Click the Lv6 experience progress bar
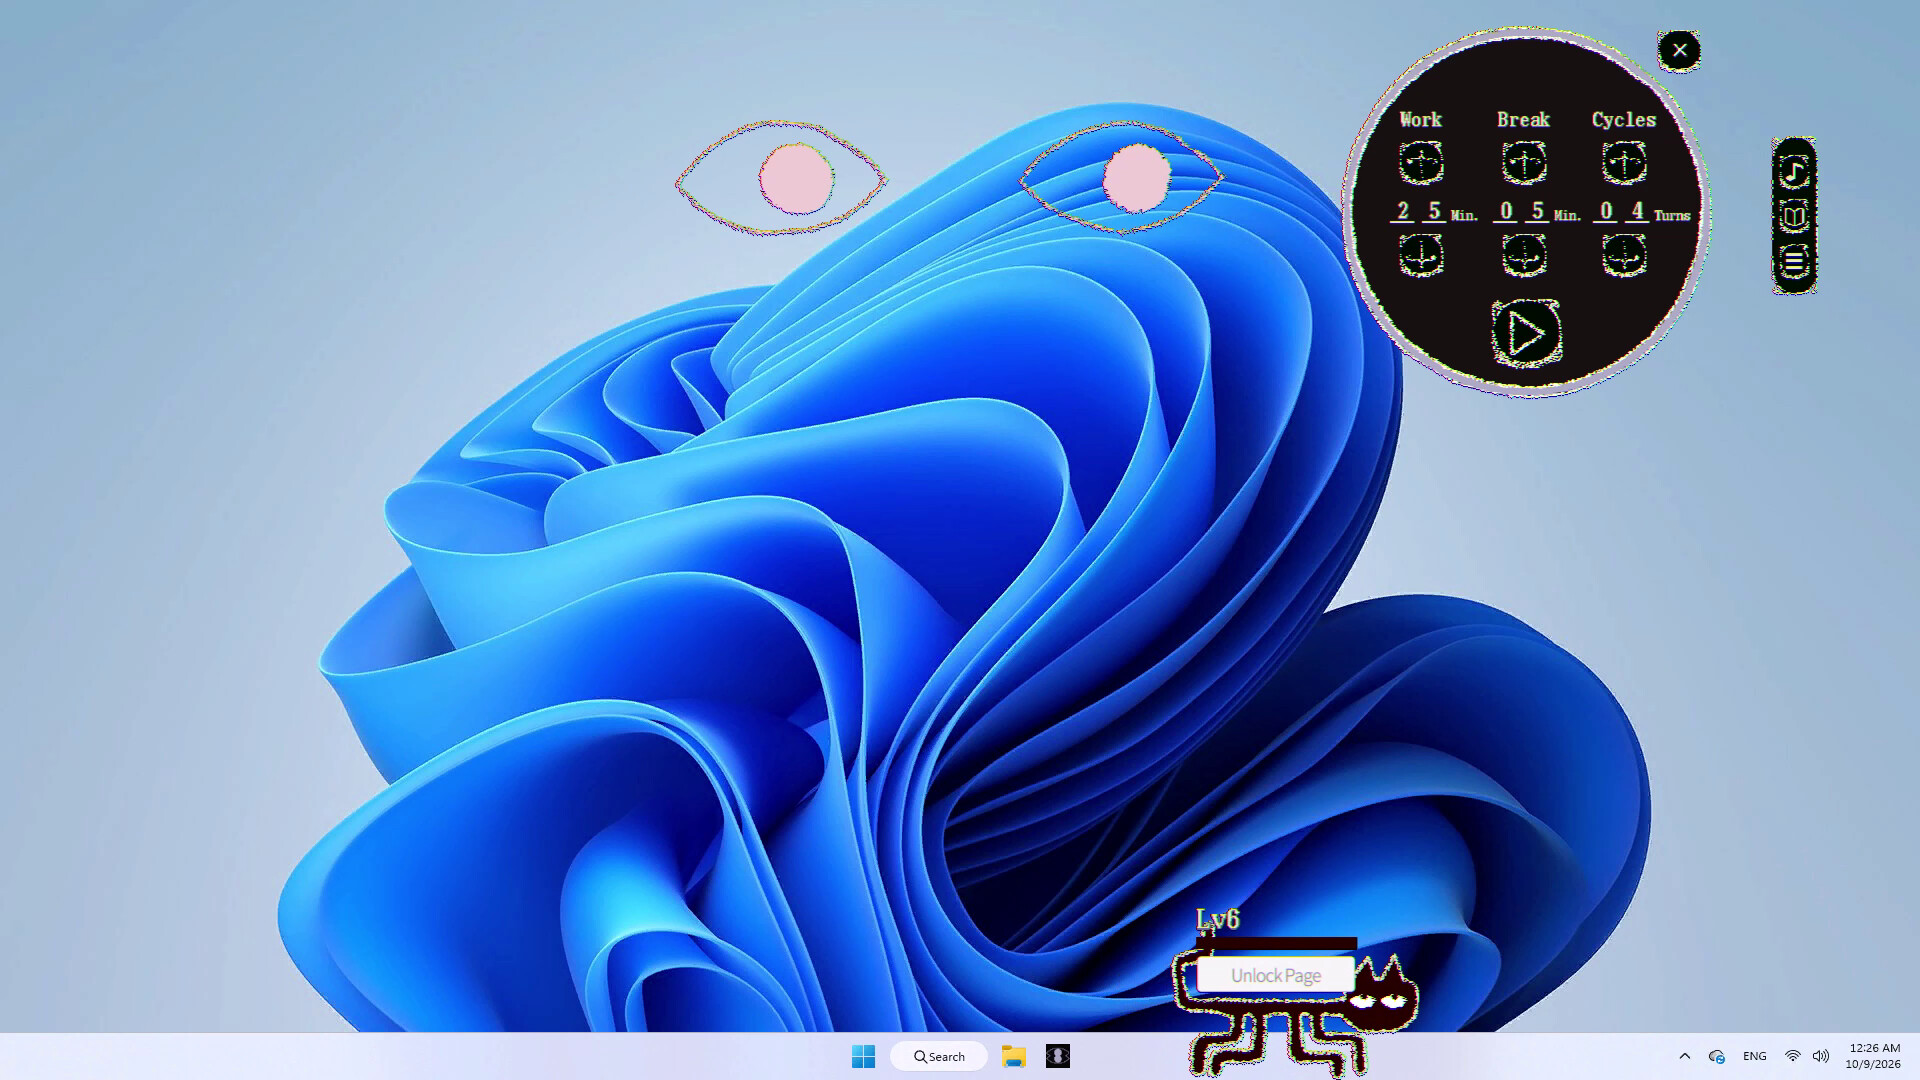The width and height of the screenshot is (1920, 1080). 1276,943
